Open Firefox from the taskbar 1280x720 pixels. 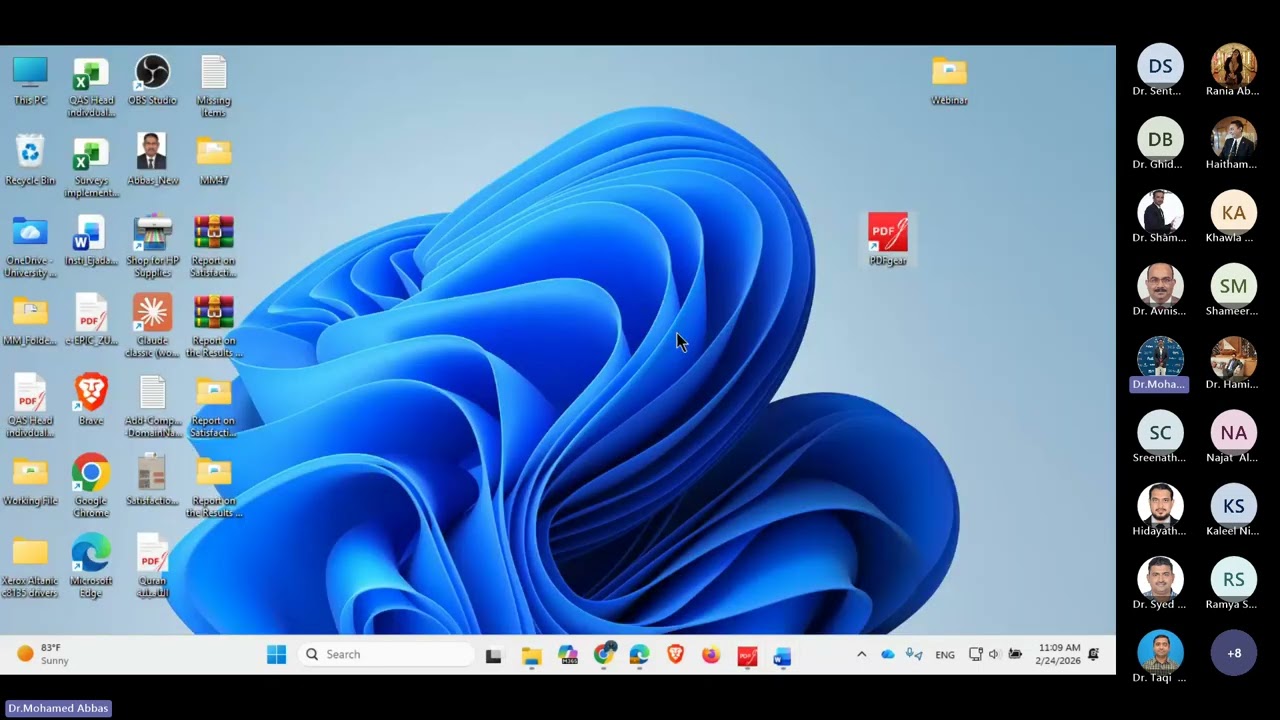click(x=711, y=656)
